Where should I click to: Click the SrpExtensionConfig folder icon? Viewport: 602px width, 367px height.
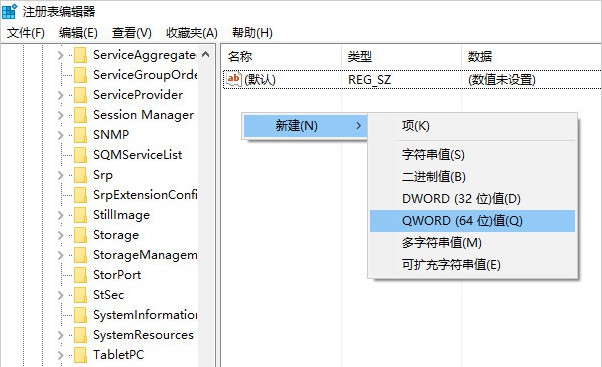coord(80,195)
